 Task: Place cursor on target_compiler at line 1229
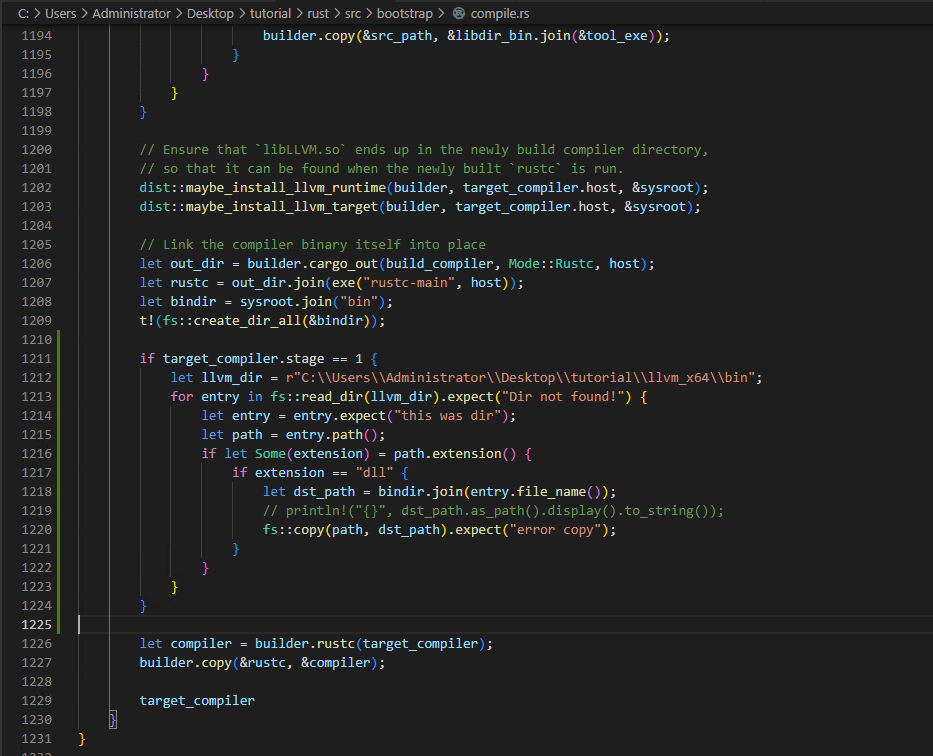196,700
